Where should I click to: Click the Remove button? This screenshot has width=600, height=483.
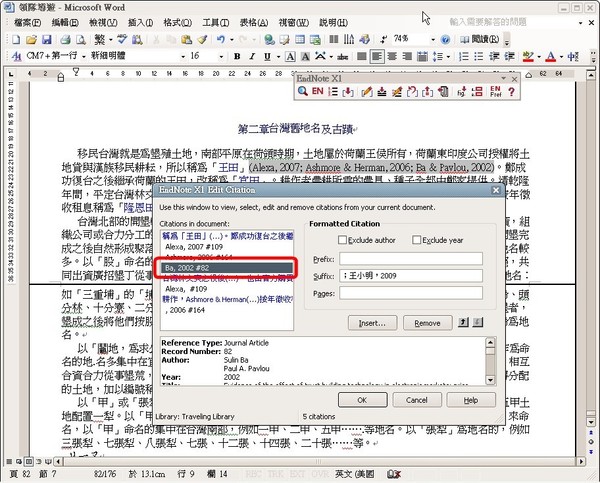[427, 323]
